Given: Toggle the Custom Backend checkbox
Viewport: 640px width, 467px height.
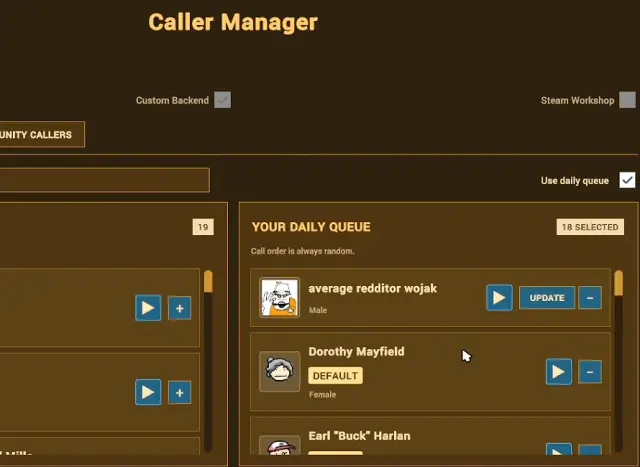Looking at the screenshot, I should pyautogui.click(x=222, y=100).
